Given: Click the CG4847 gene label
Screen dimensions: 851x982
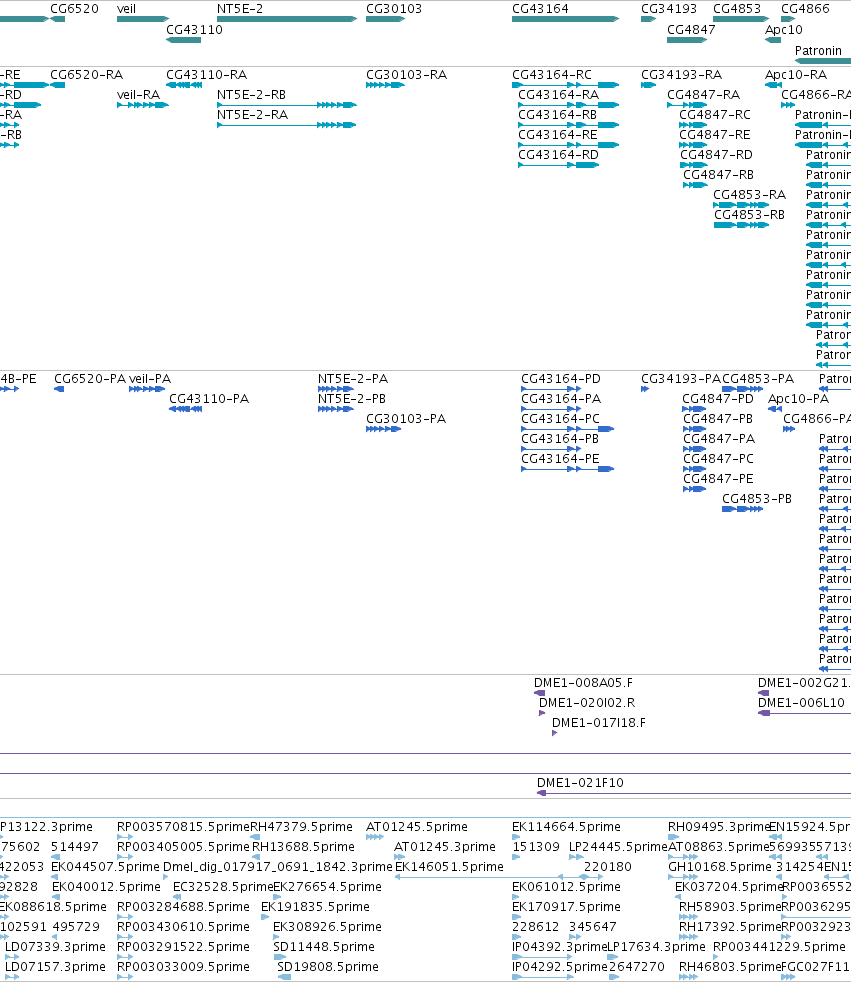Looking at the screenshot, I should (x=691, y=29).
